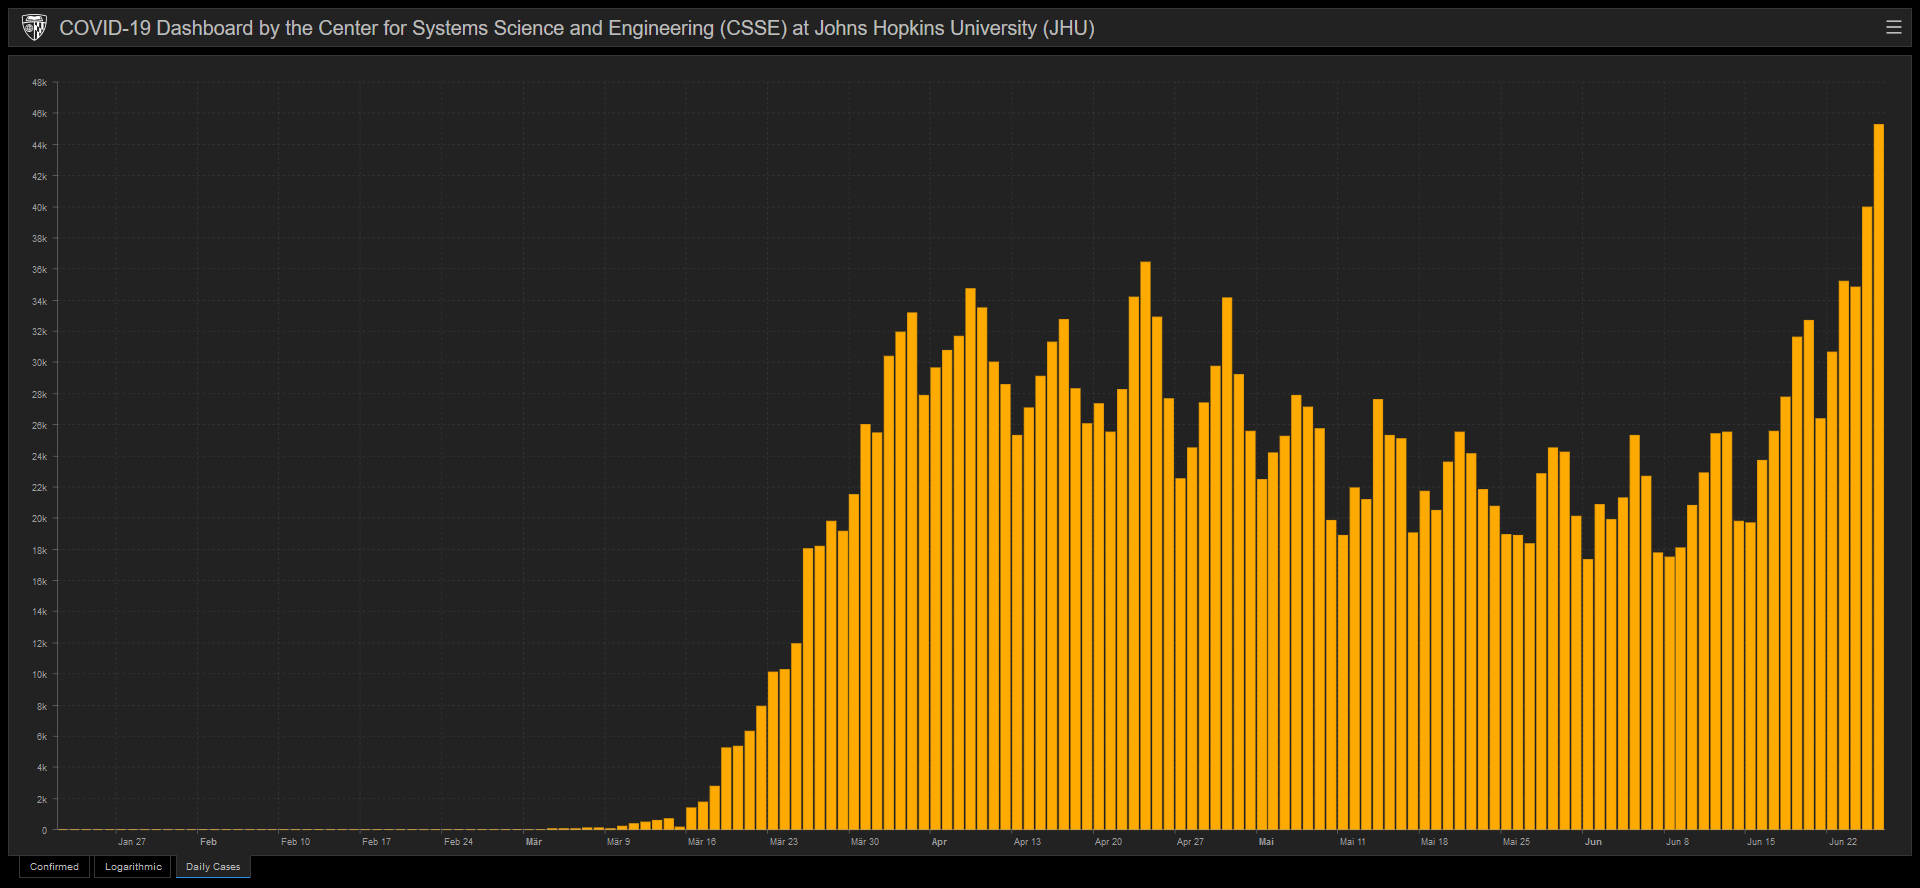Click the 48k y-axis label
Viewport: 1920px width, 888px height.
click(x=39, y=83)
